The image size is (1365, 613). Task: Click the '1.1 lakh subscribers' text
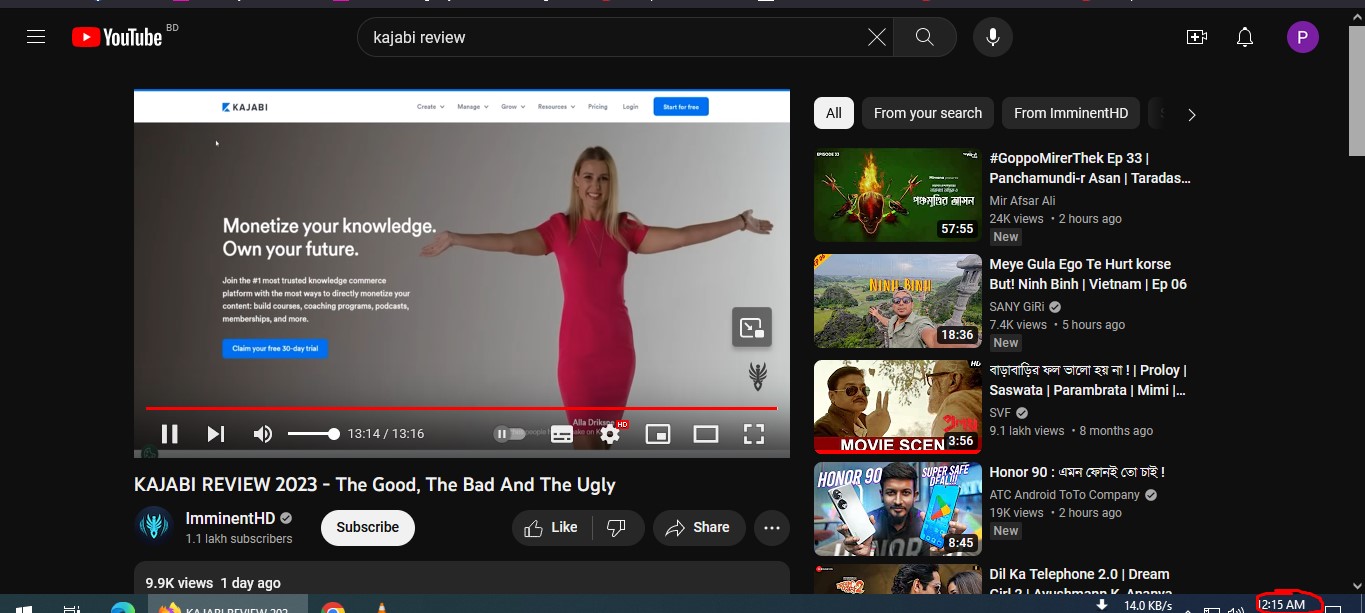coord(239,539)
